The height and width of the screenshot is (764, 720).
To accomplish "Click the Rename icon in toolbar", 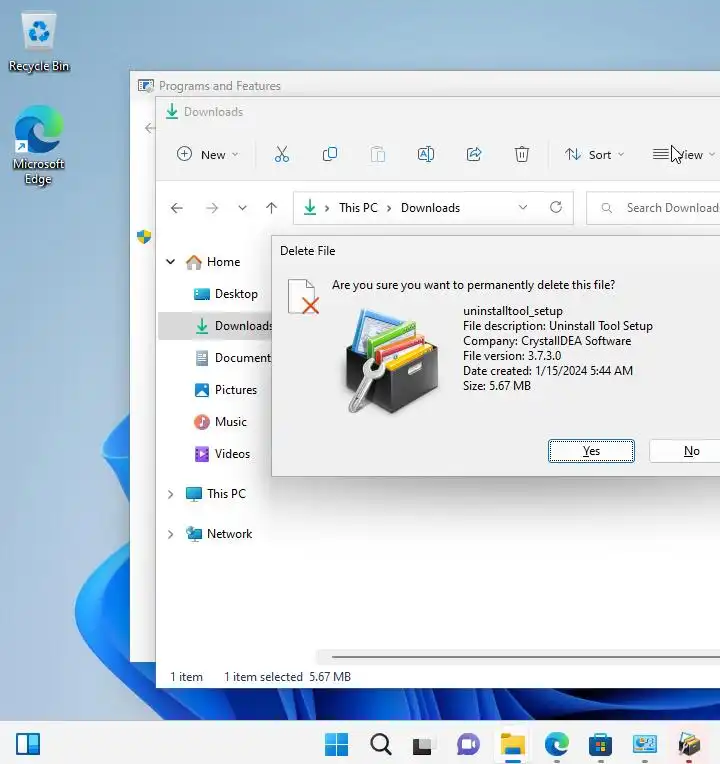I will click(x=426, y=154).
